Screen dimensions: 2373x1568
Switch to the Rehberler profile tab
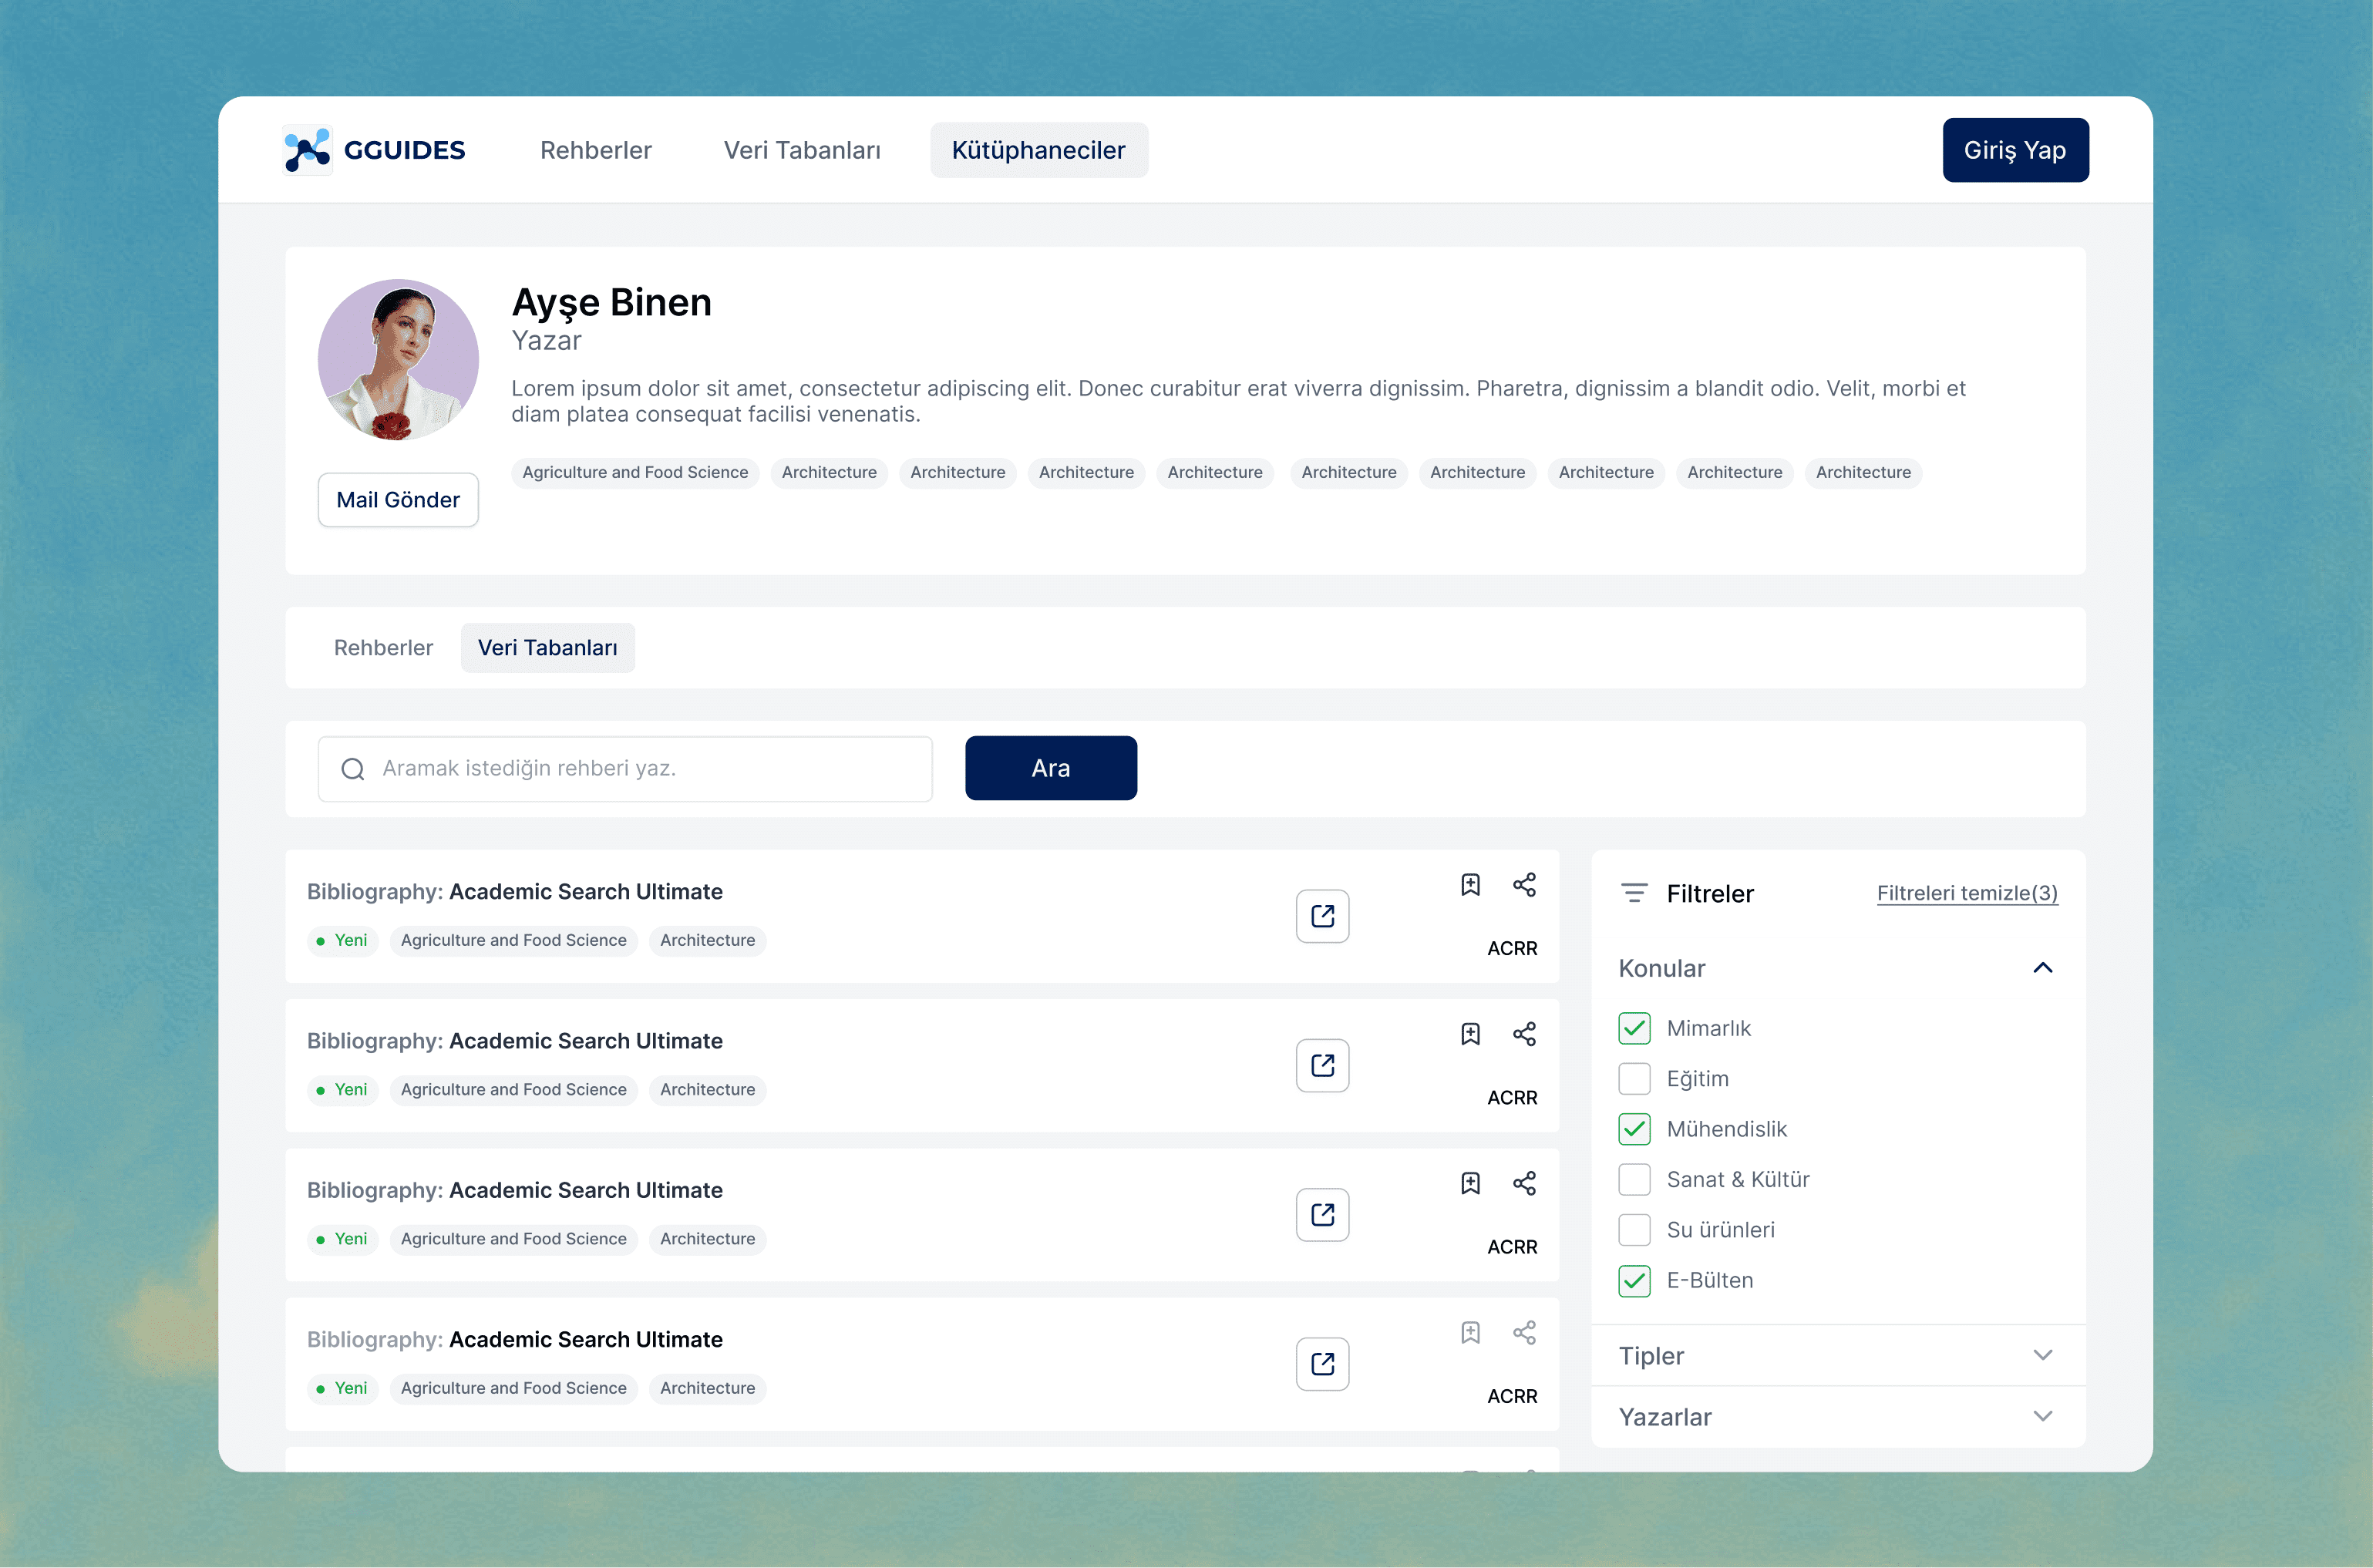tap(383, 648)
